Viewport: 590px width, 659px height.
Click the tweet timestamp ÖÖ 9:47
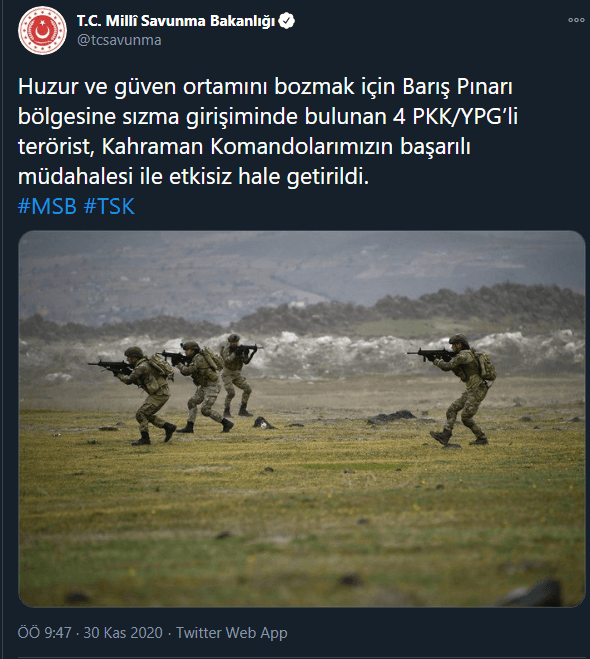[44, 633]
